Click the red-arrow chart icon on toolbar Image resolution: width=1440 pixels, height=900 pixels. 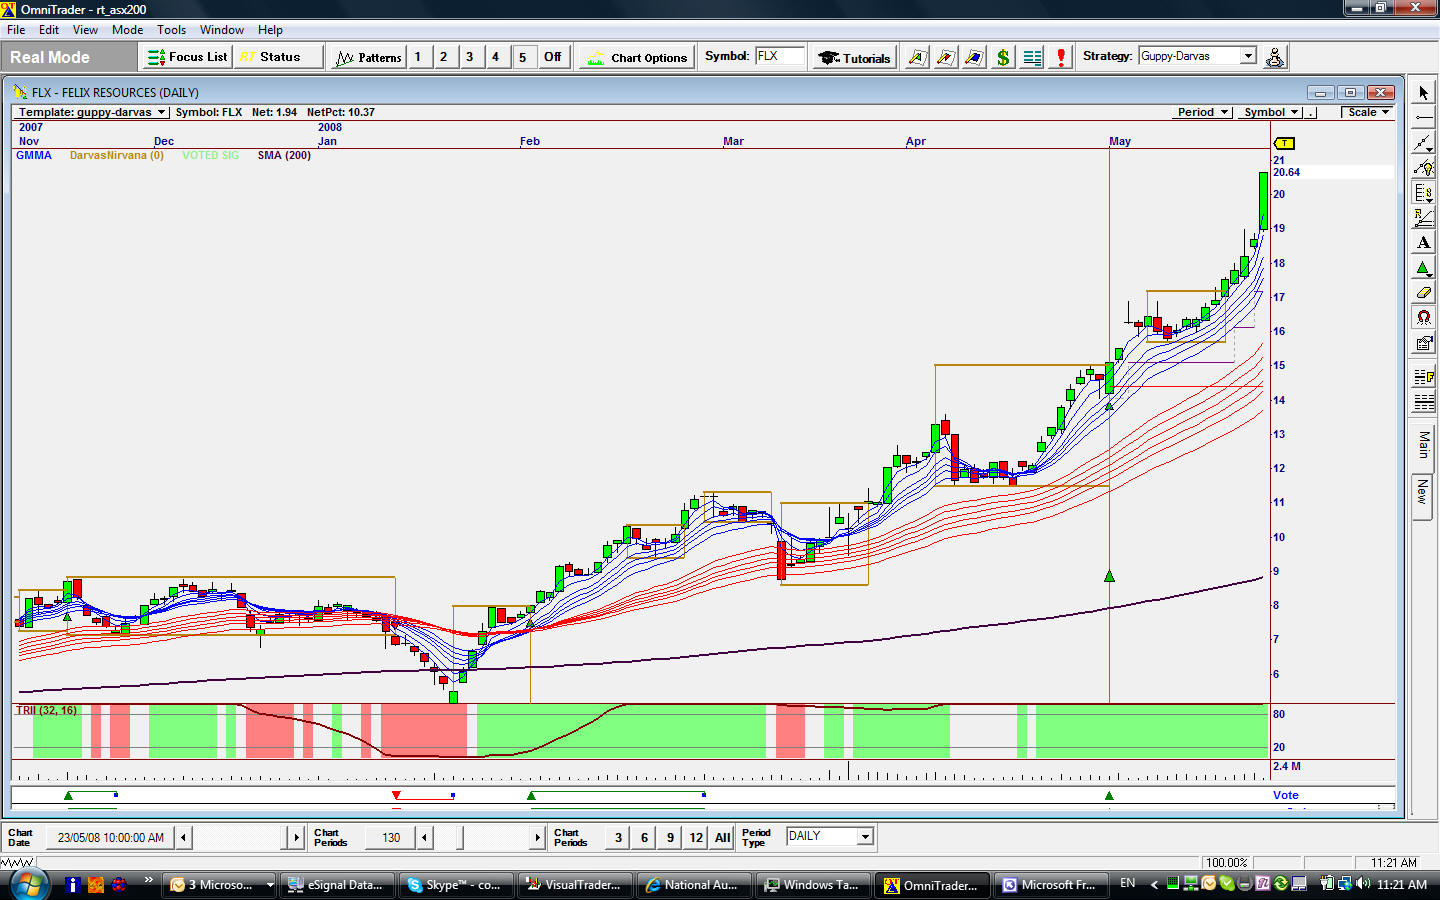[x=945, y=57]
